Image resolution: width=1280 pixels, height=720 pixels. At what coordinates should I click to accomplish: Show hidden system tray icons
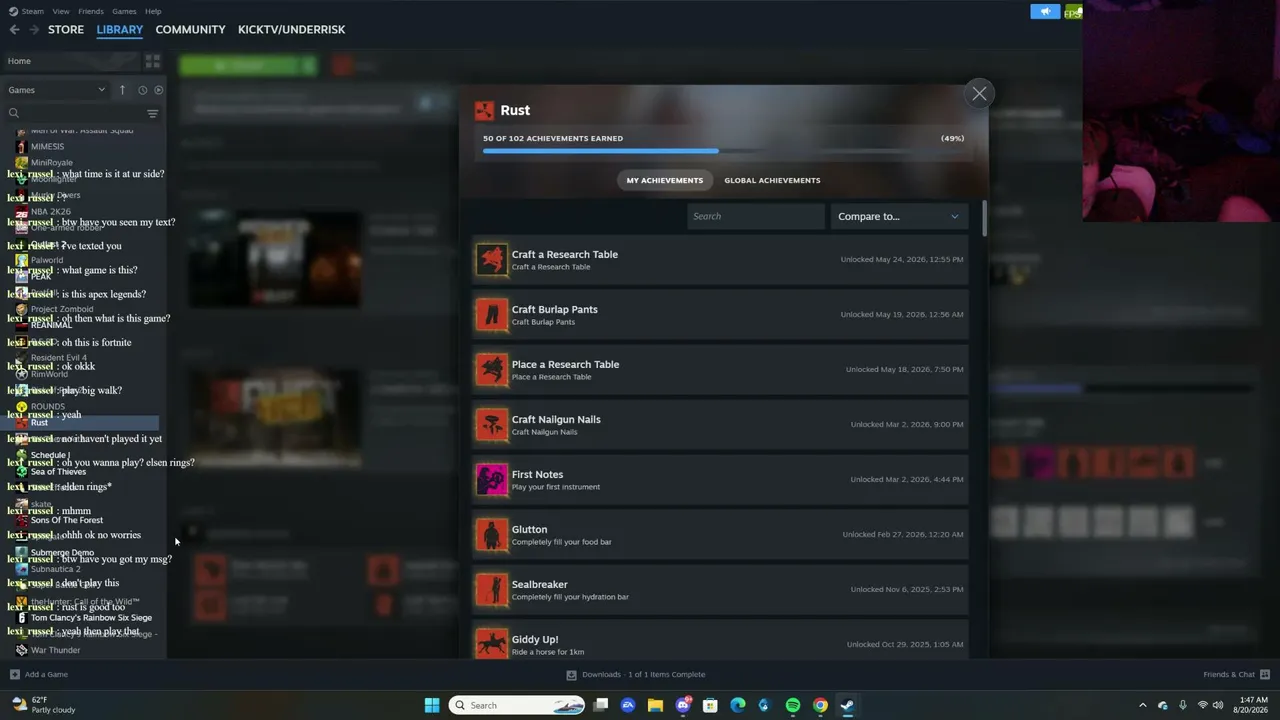point(1143,705)
